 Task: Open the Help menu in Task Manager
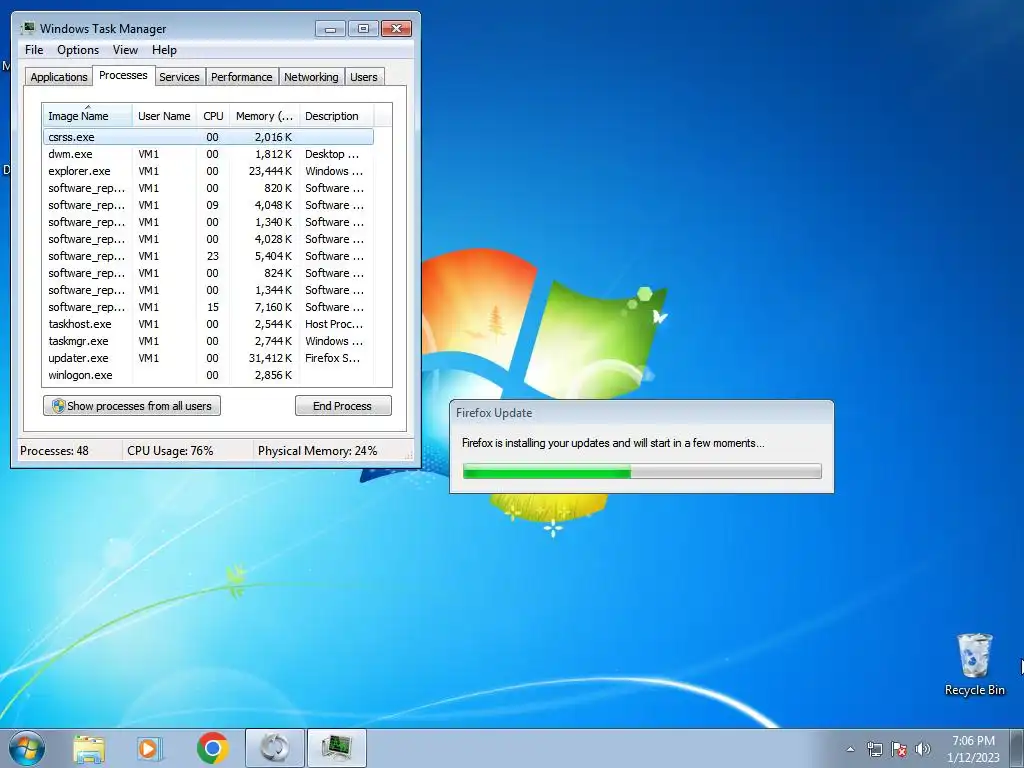click(x=164, y=50)
